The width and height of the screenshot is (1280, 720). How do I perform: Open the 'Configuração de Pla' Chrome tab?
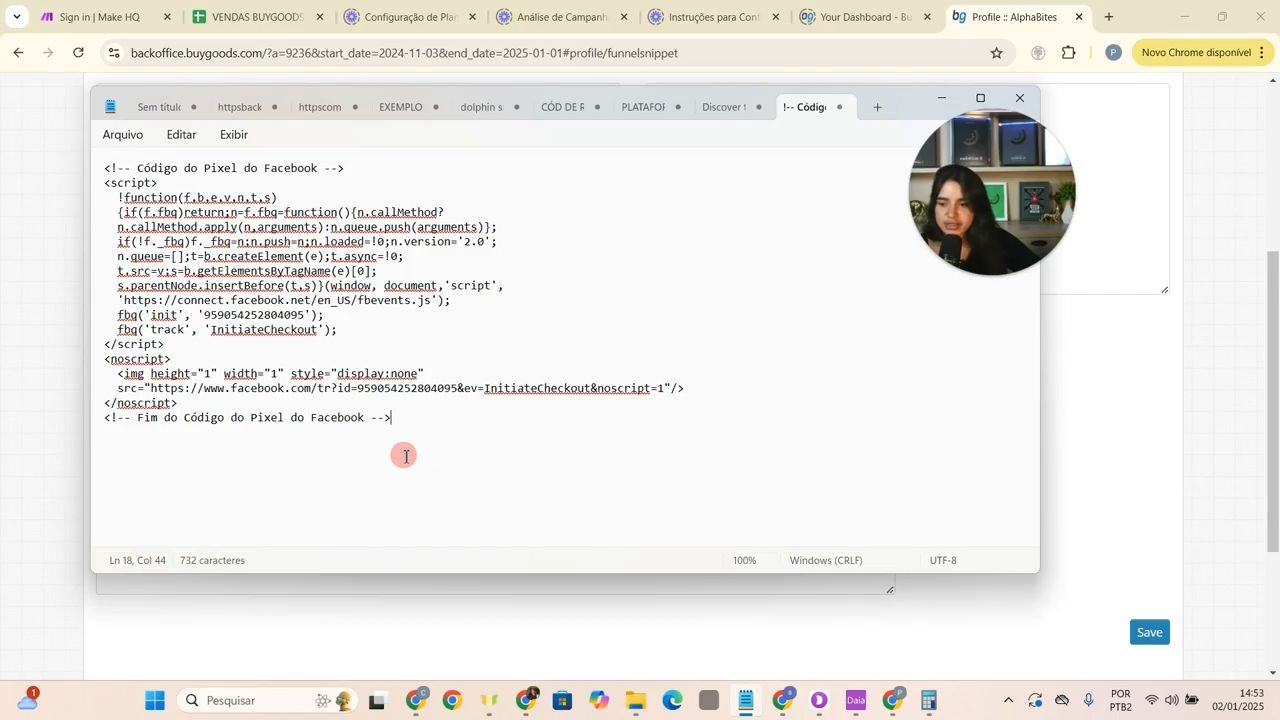(x=410, y=17)
